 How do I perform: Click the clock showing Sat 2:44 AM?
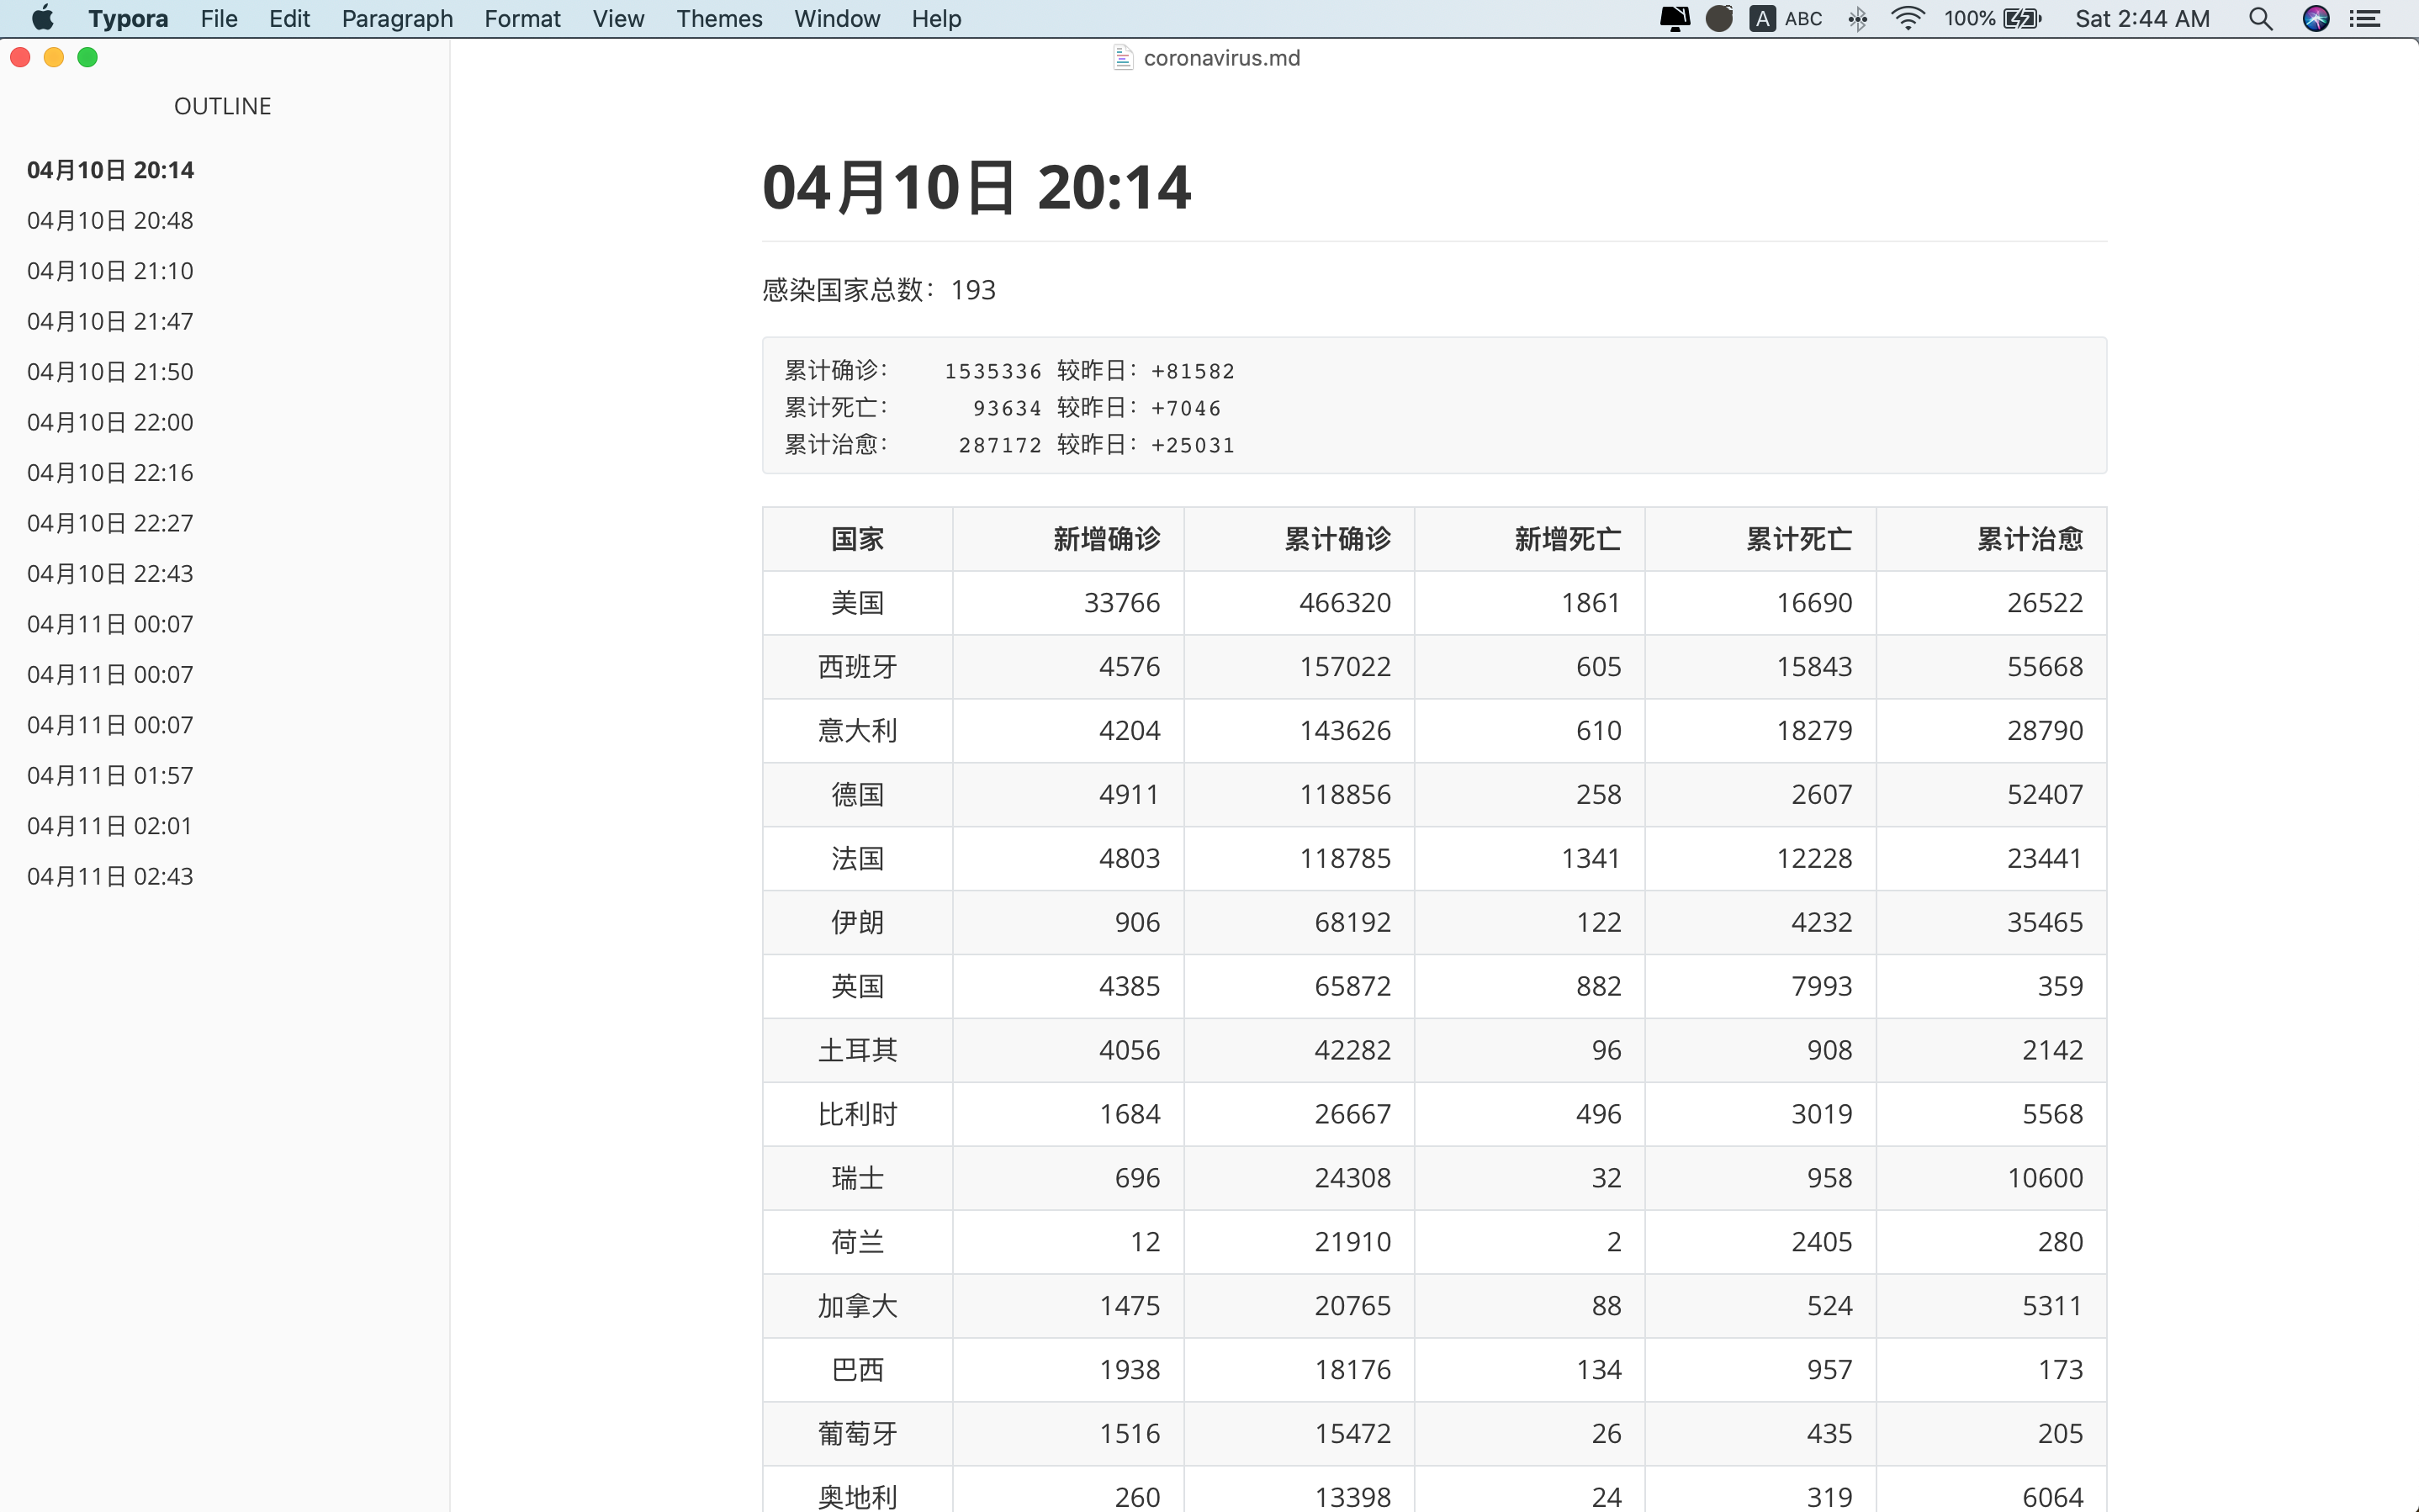(2143, 18)
